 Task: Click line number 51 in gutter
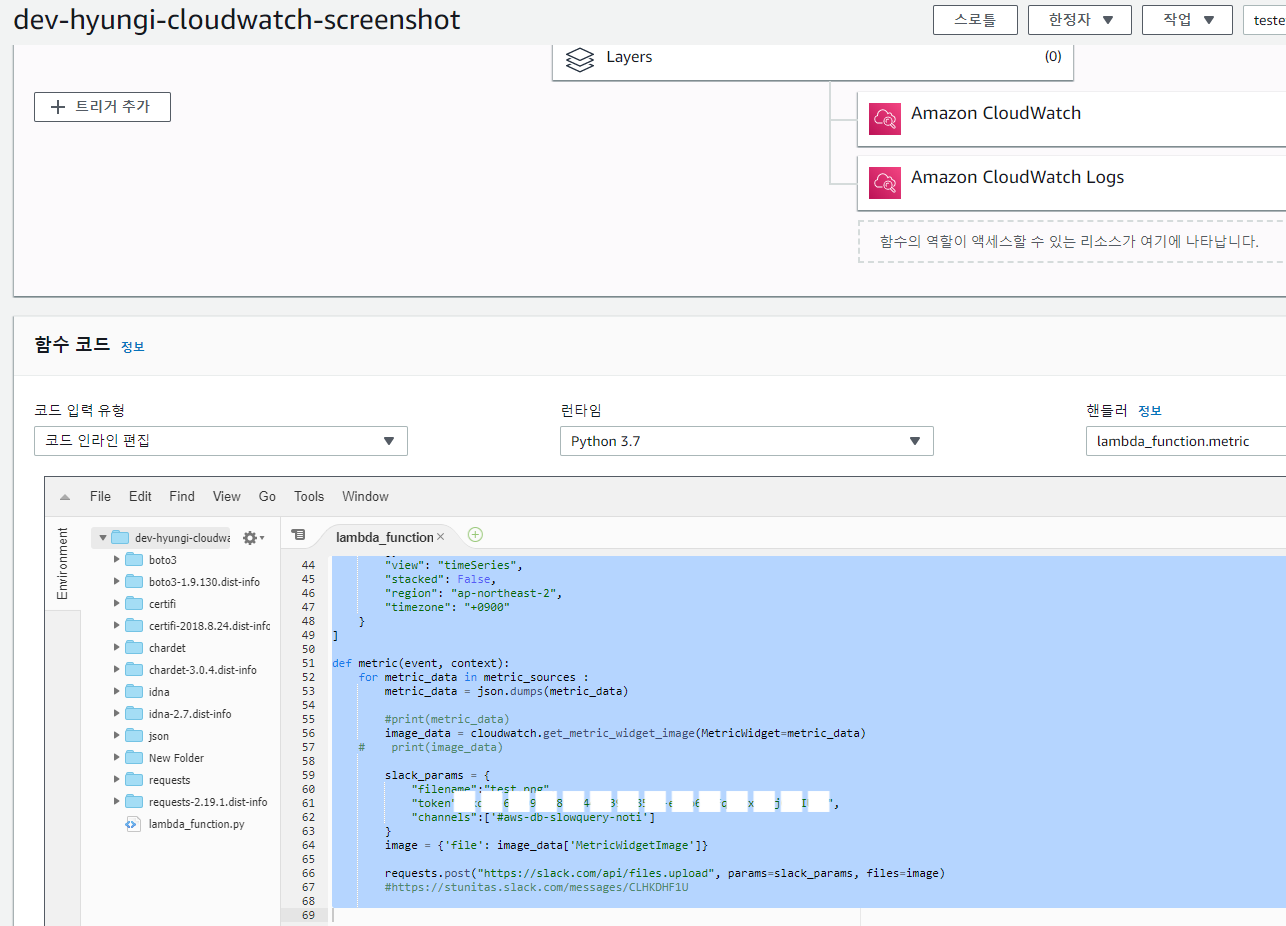(308, 663)
